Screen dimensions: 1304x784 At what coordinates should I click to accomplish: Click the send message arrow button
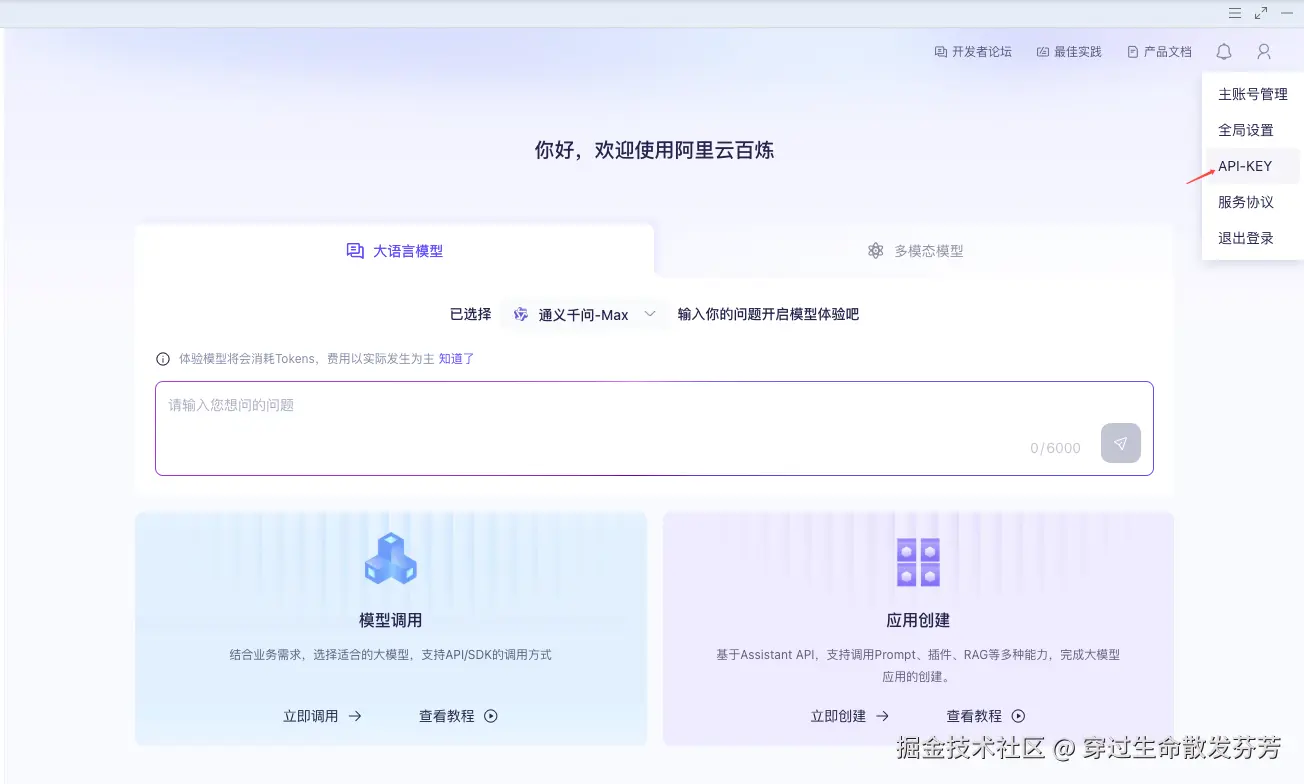[1121, 443]
